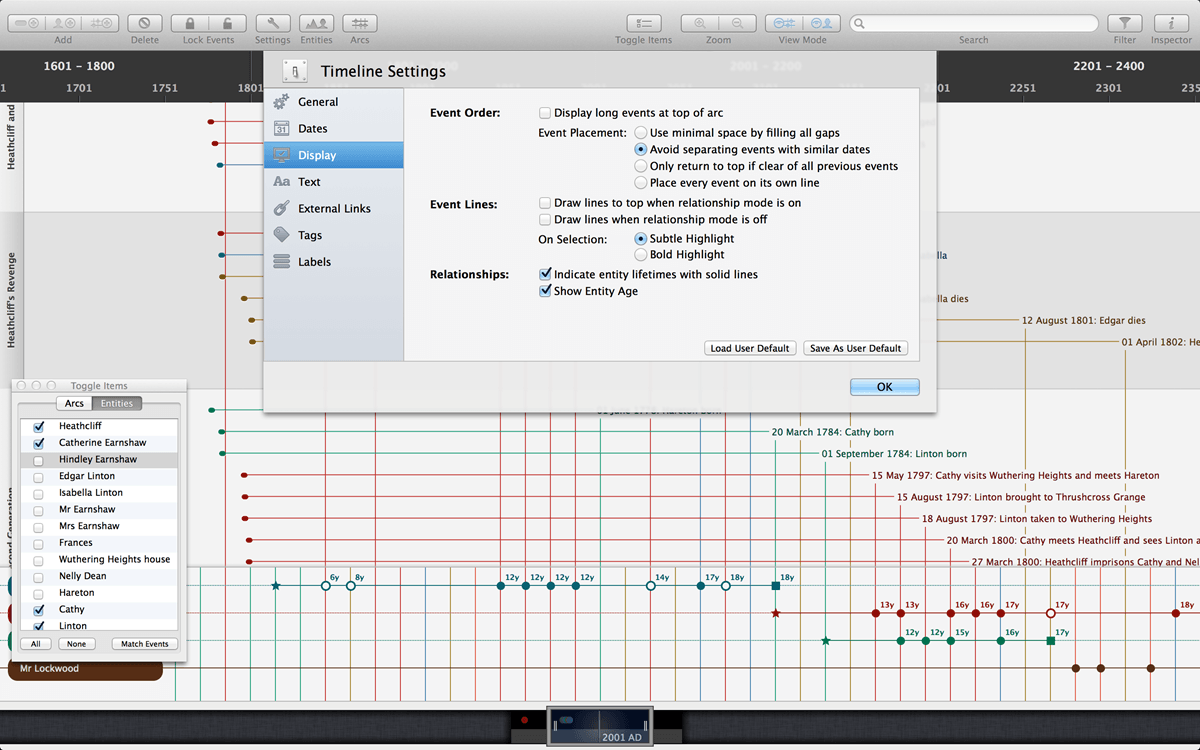Confirm settings with the OK button
The image size is (1200, 750).
[x=885, y=387]
